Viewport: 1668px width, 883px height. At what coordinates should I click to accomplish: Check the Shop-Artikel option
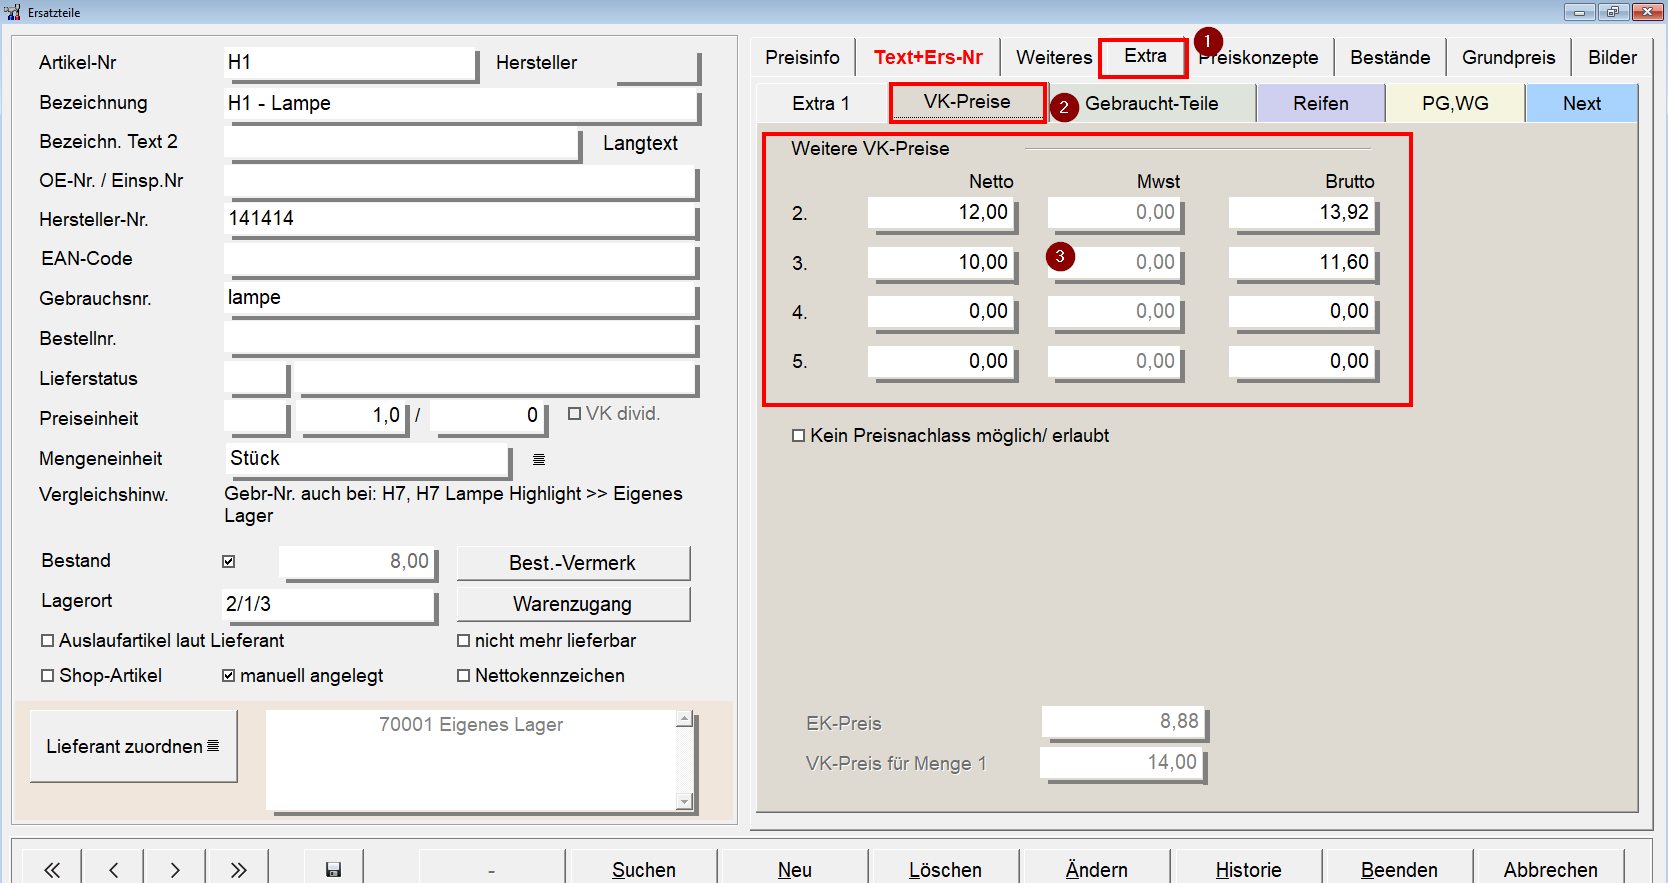point(47,675)
